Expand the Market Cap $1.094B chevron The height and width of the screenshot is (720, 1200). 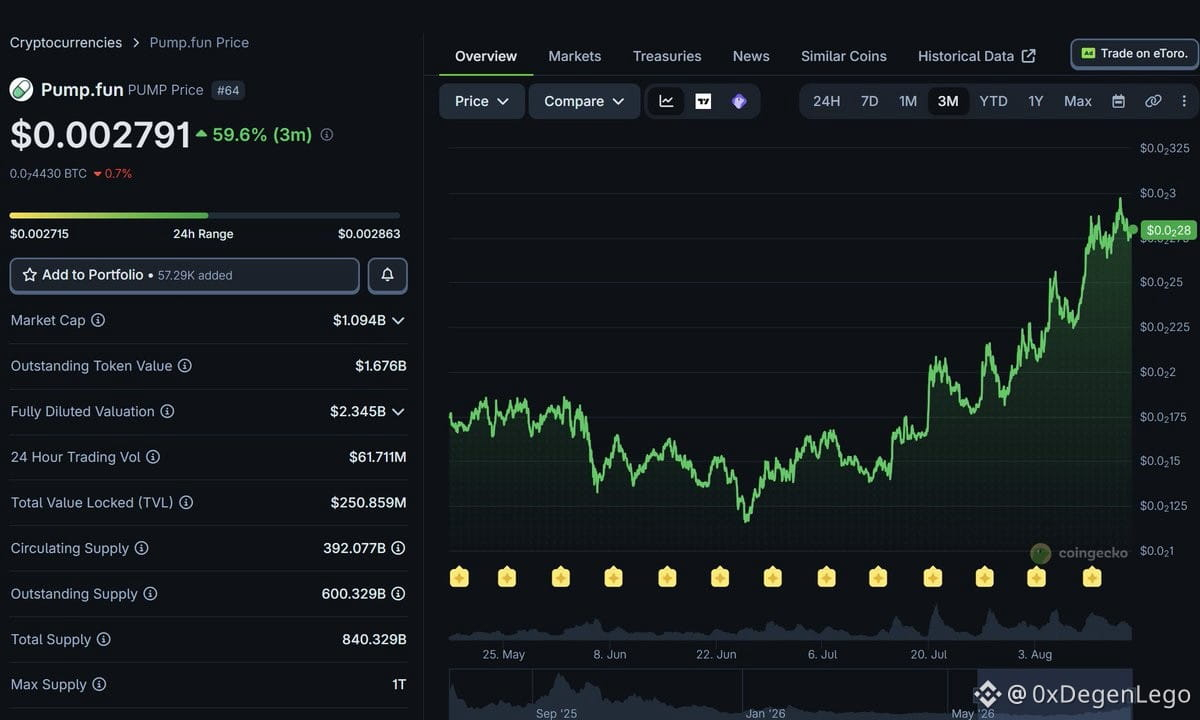pos(398,321)
